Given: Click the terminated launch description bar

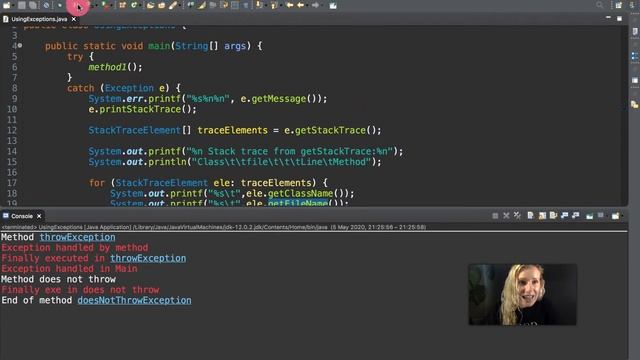Looking at the screenshot, I should [214, 227].
